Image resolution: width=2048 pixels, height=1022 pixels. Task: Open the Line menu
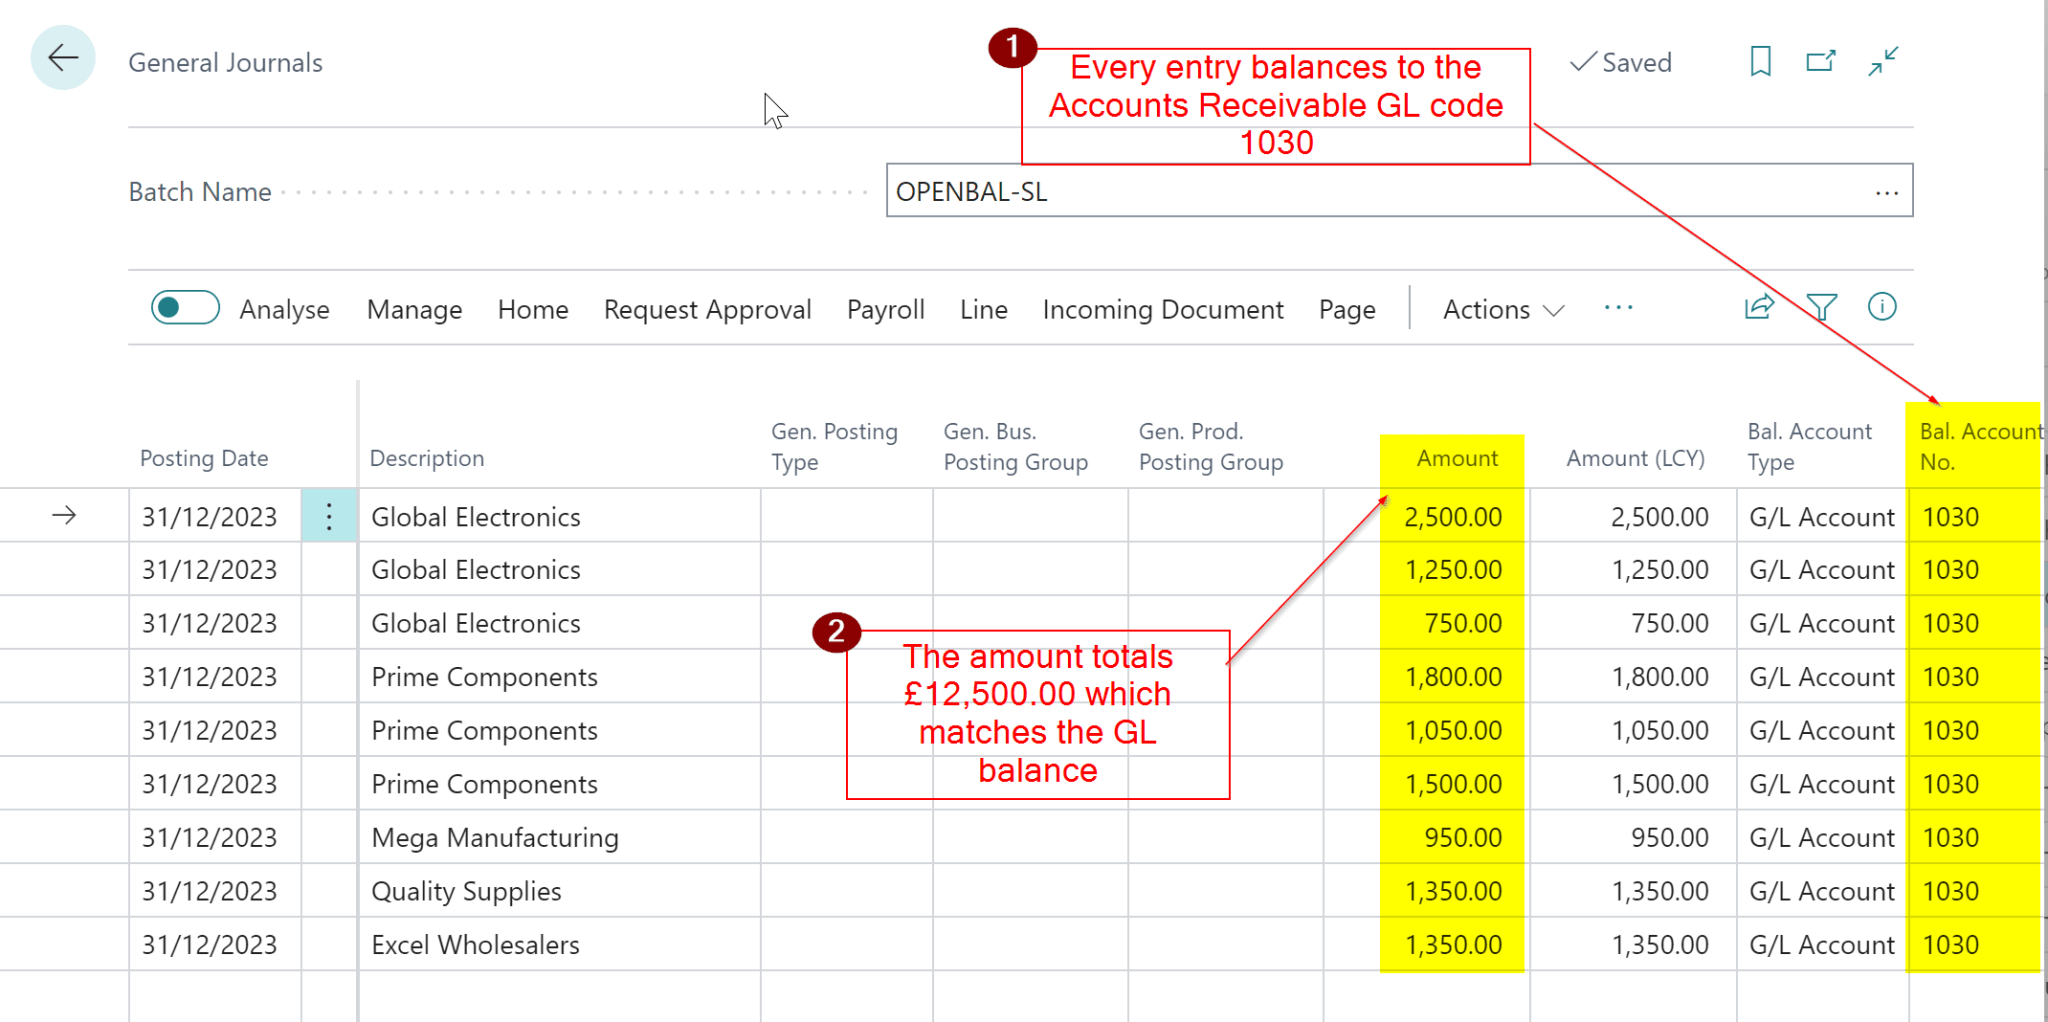tap(983, 309)
